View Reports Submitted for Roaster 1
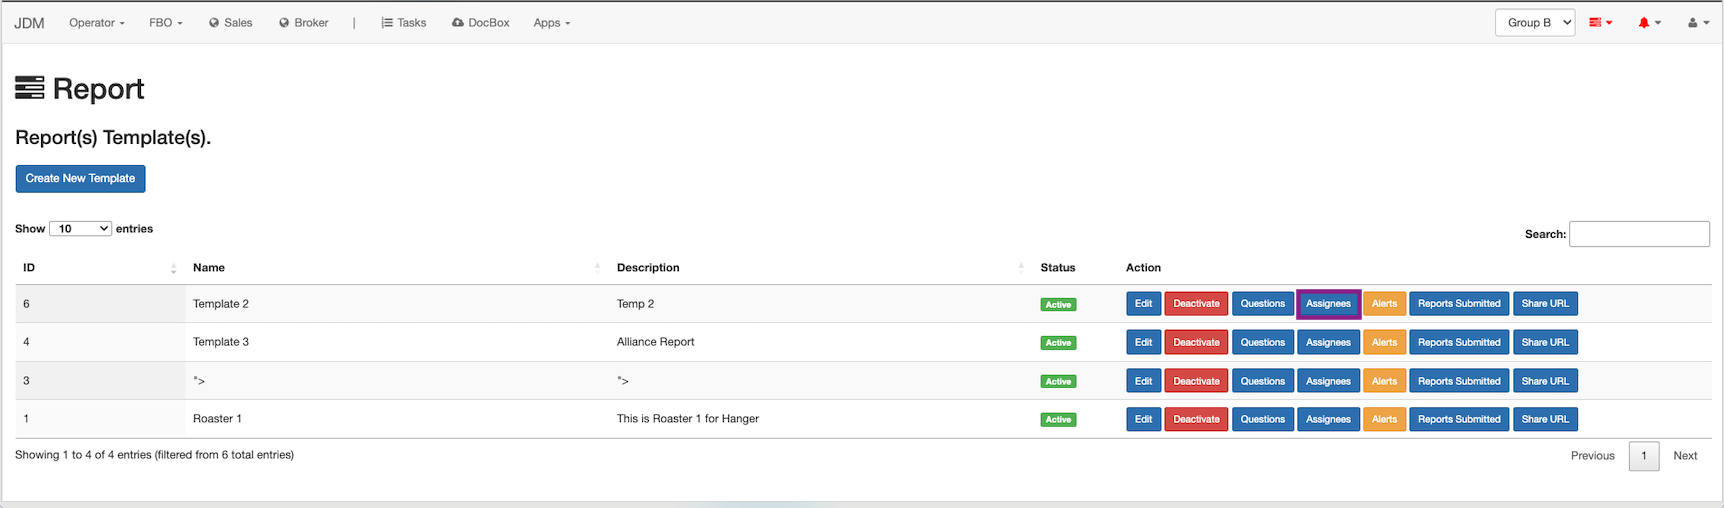Screen dimensions: 1724x508 [1458, 420]
